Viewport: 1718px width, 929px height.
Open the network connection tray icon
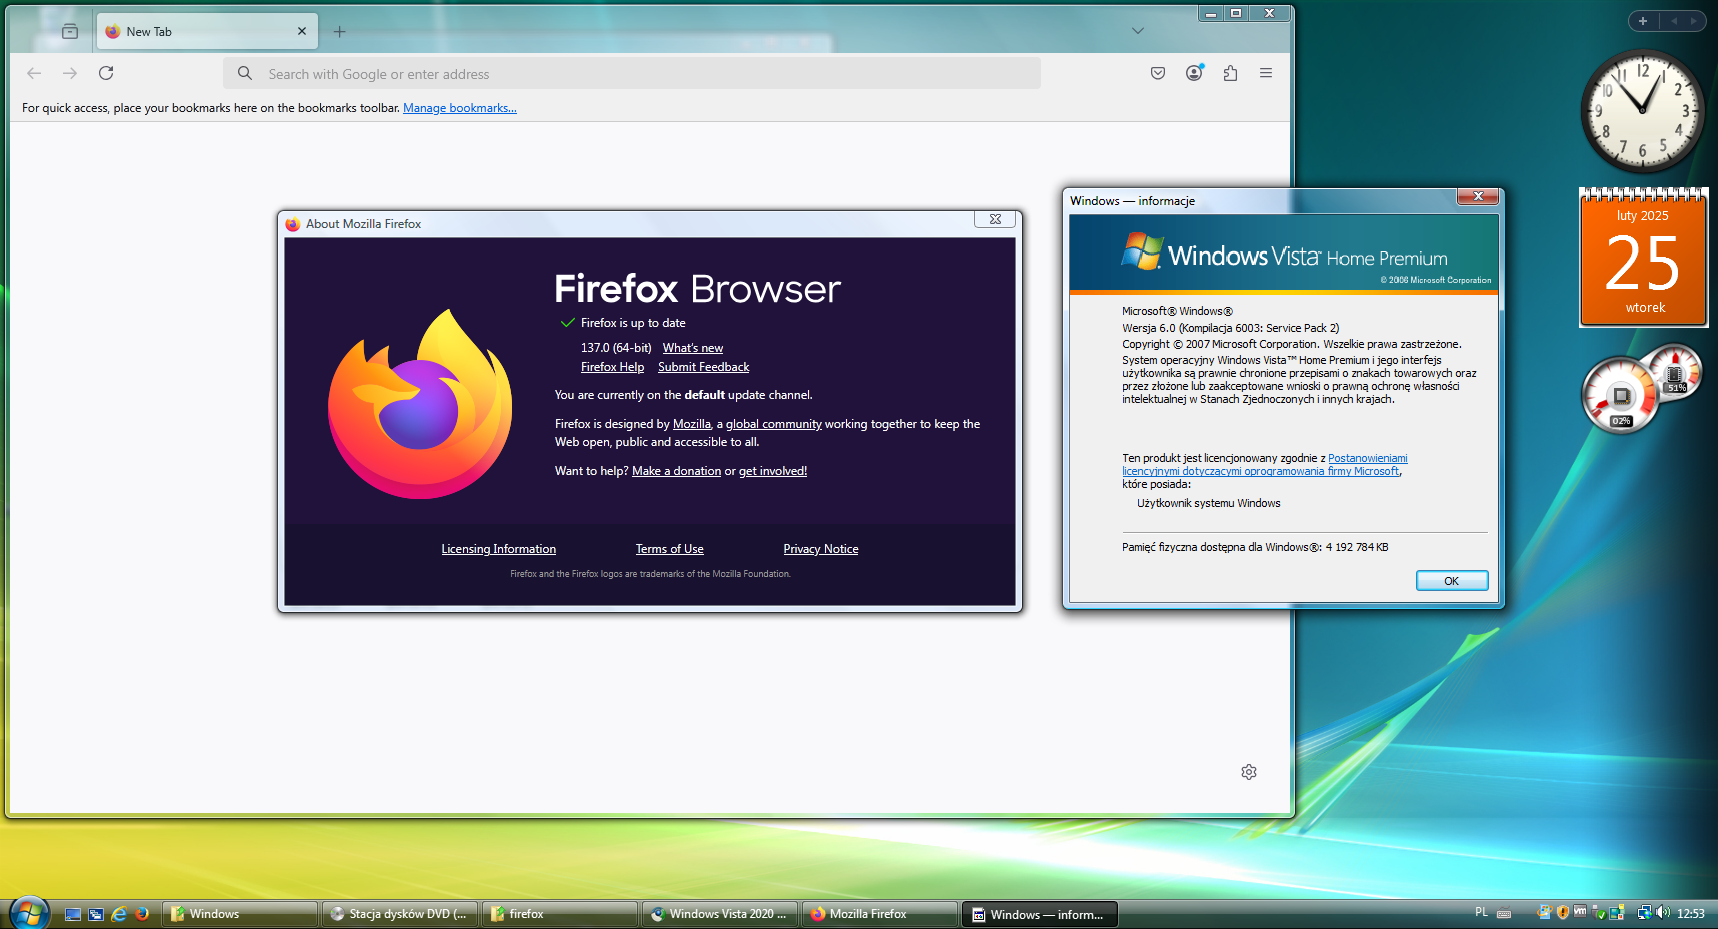click(1645, 912)
